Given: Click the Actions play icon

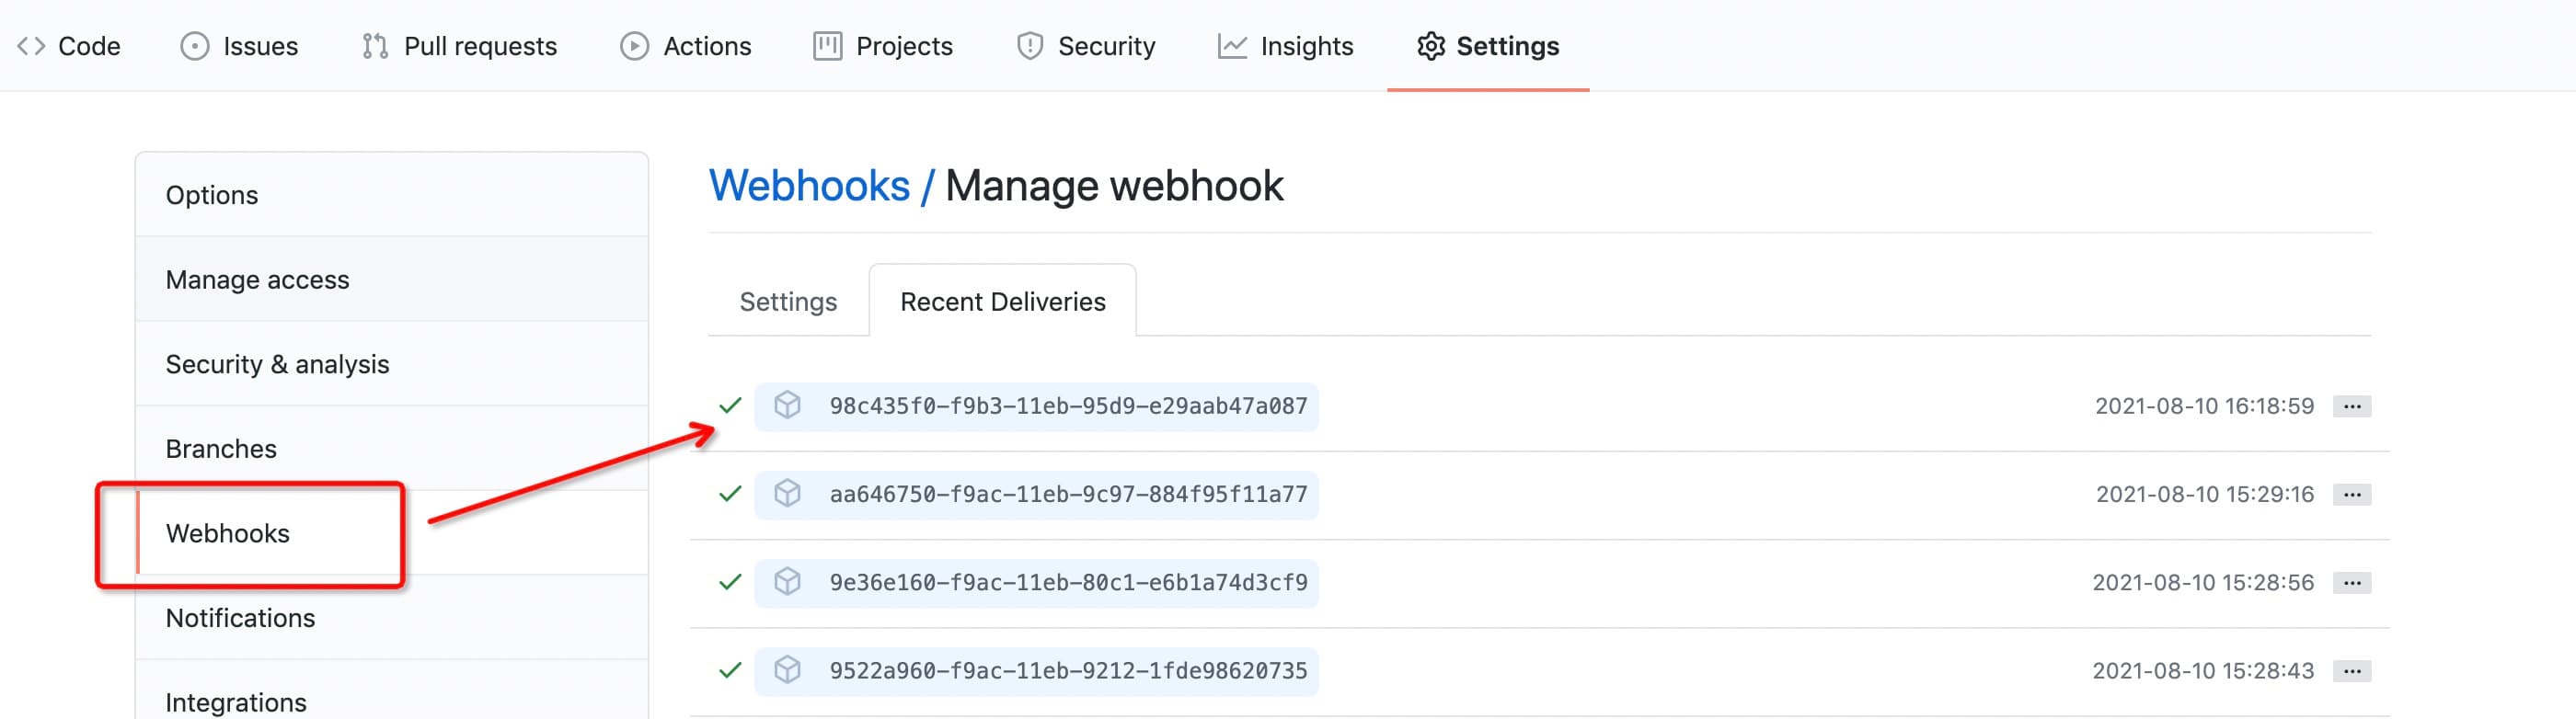Looking at the screenshot, I should [634, 46].
